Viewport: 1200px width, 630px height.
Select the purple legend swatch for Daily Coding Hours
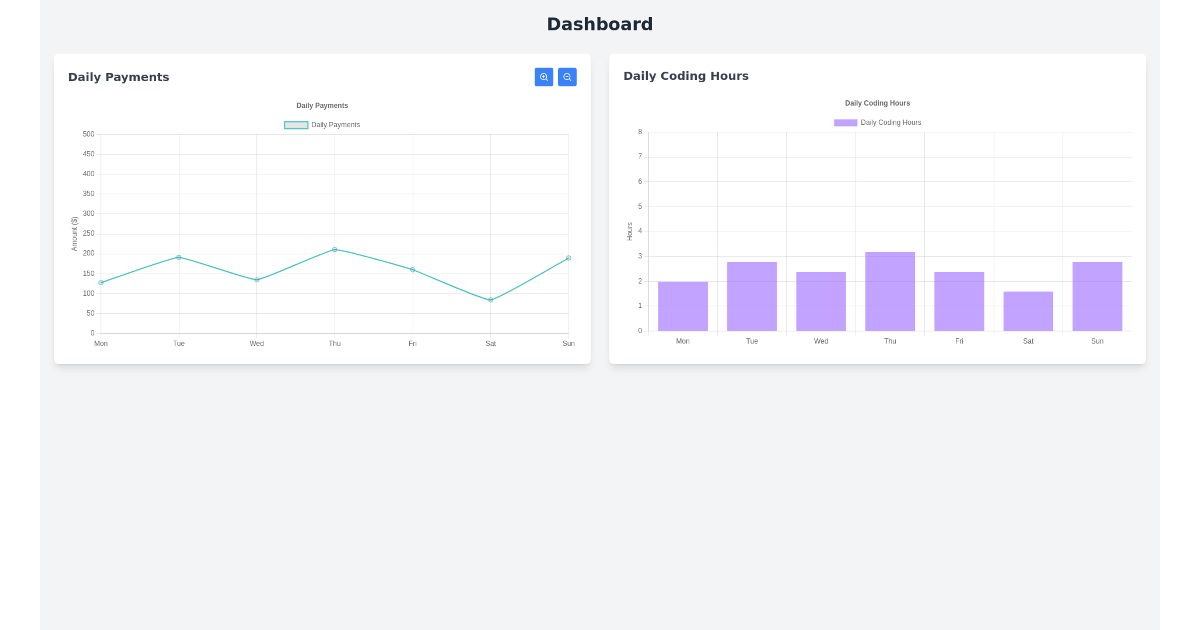(844, 121)
